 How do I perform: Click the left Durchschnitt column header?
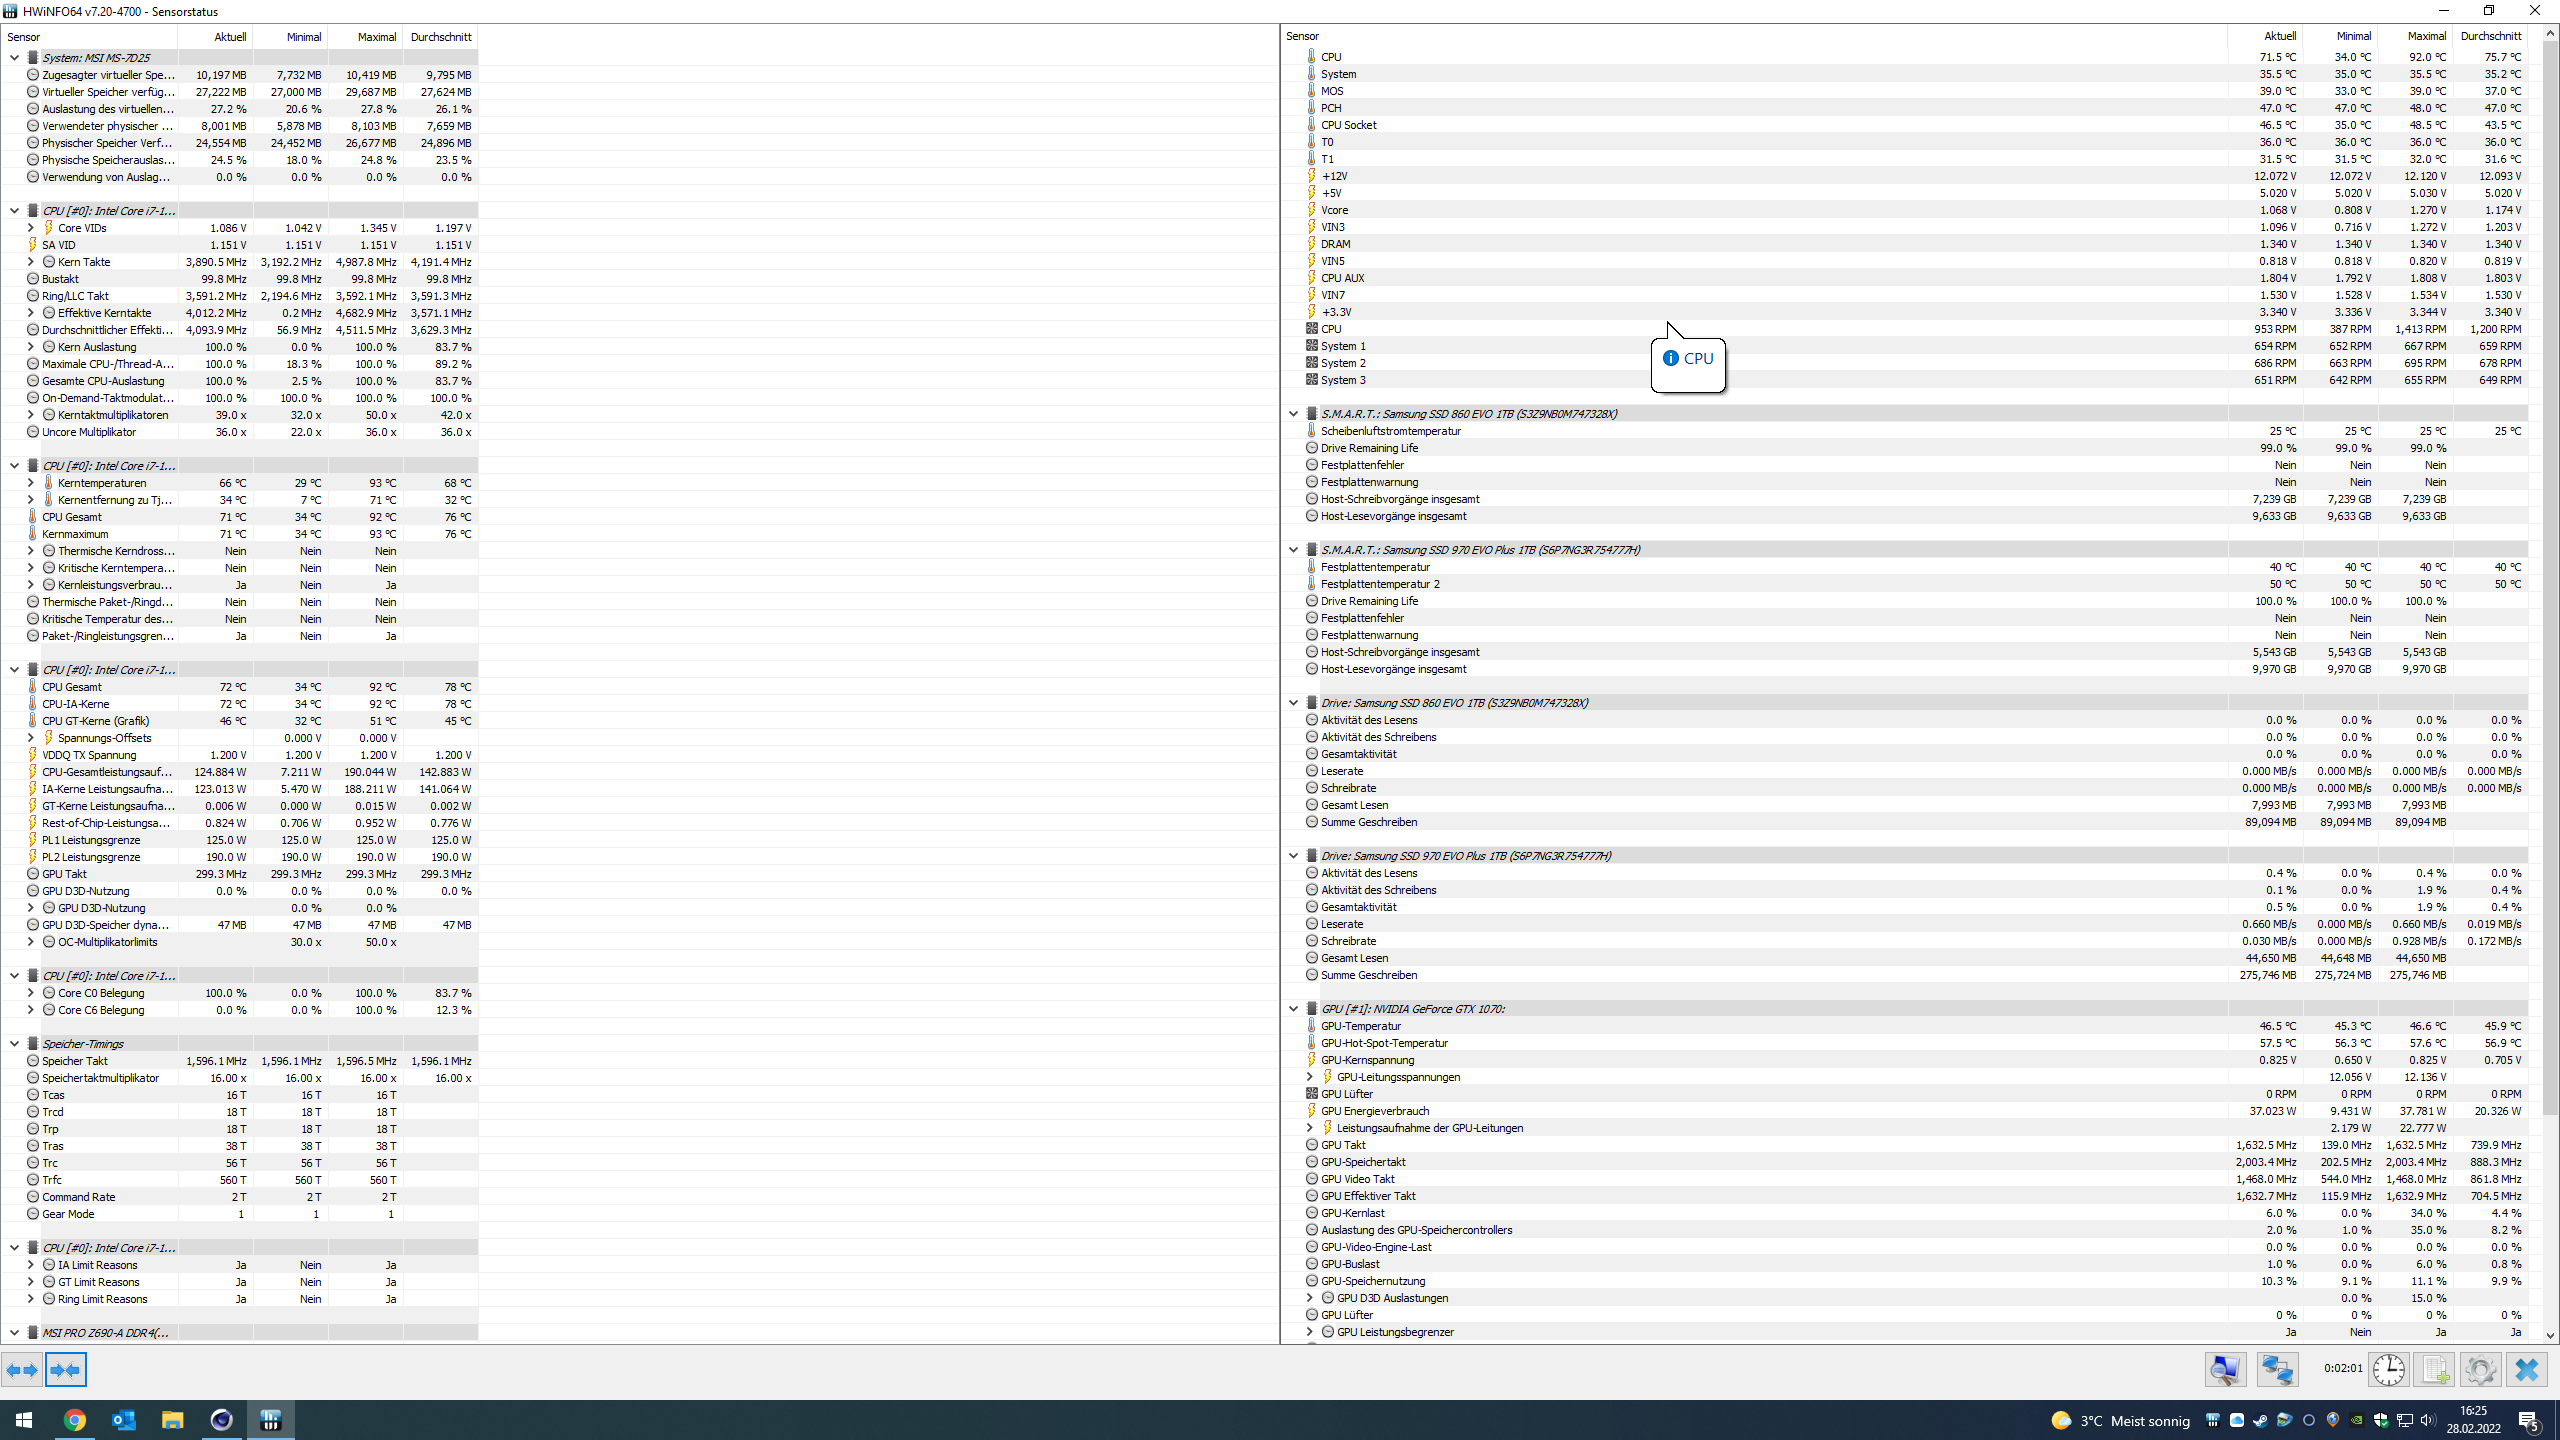440,37
